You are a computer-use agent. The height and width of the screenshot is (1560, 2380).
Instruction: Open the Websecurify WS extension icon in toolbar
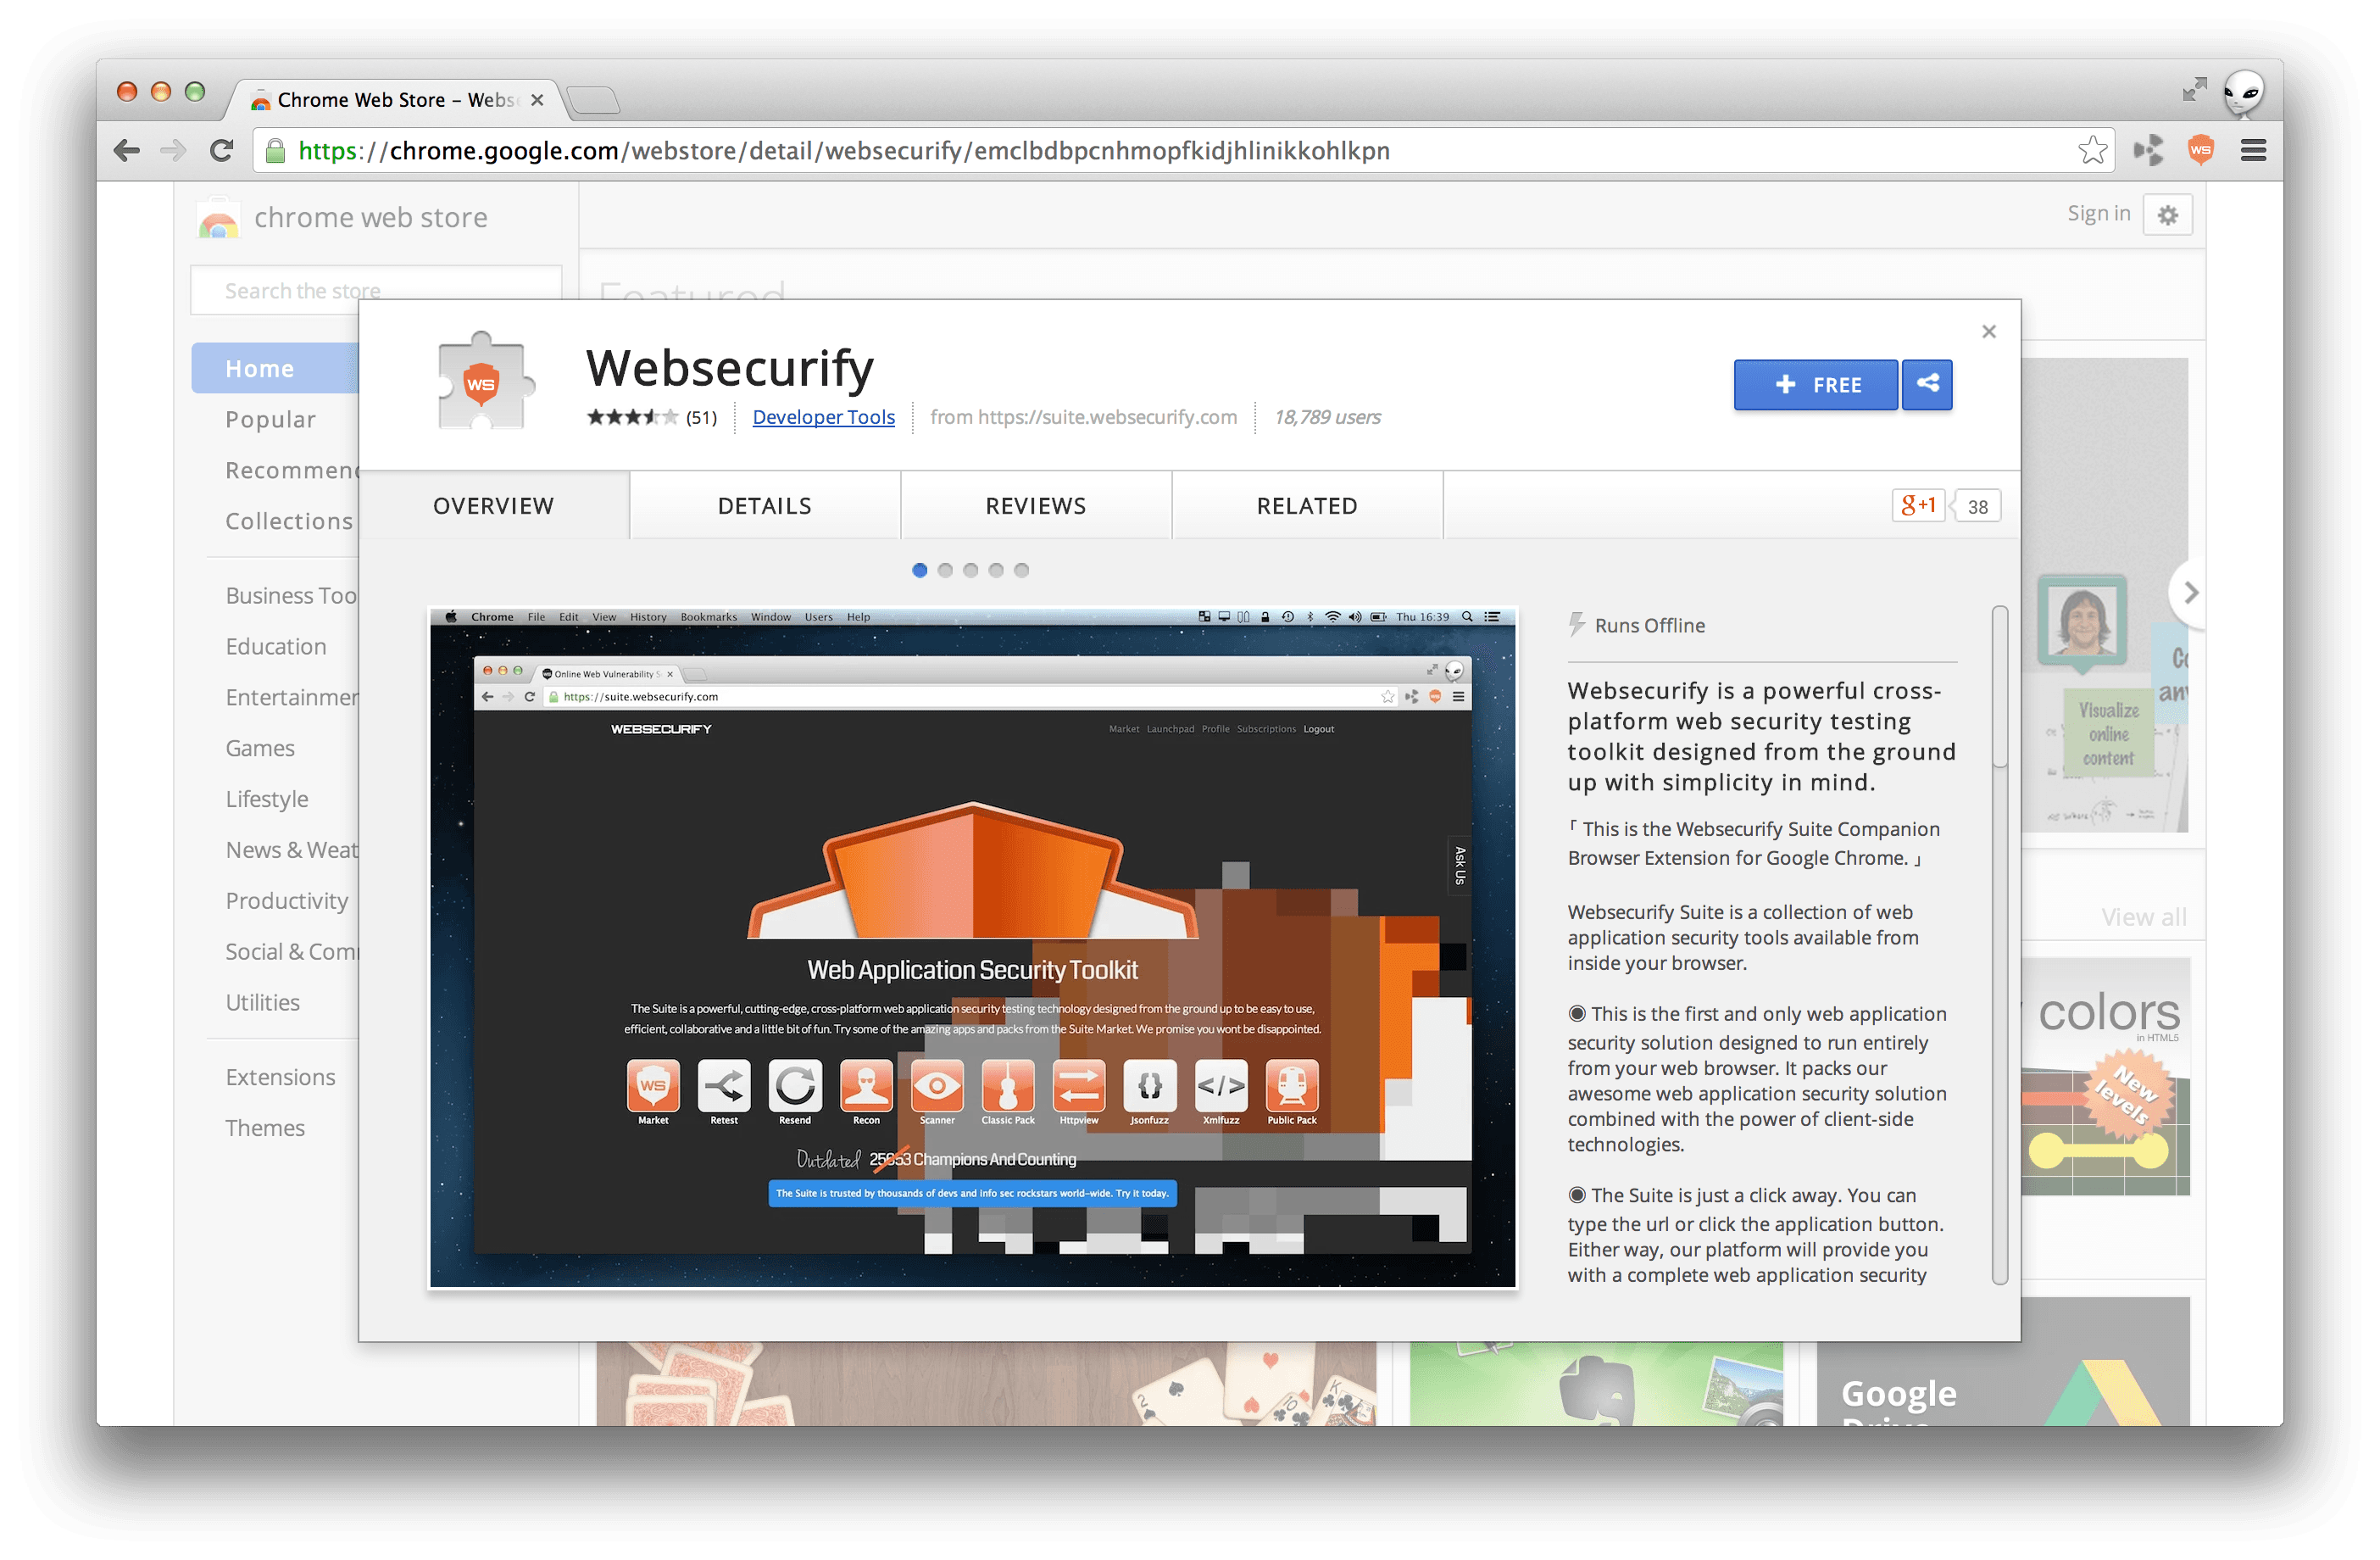2200,151
